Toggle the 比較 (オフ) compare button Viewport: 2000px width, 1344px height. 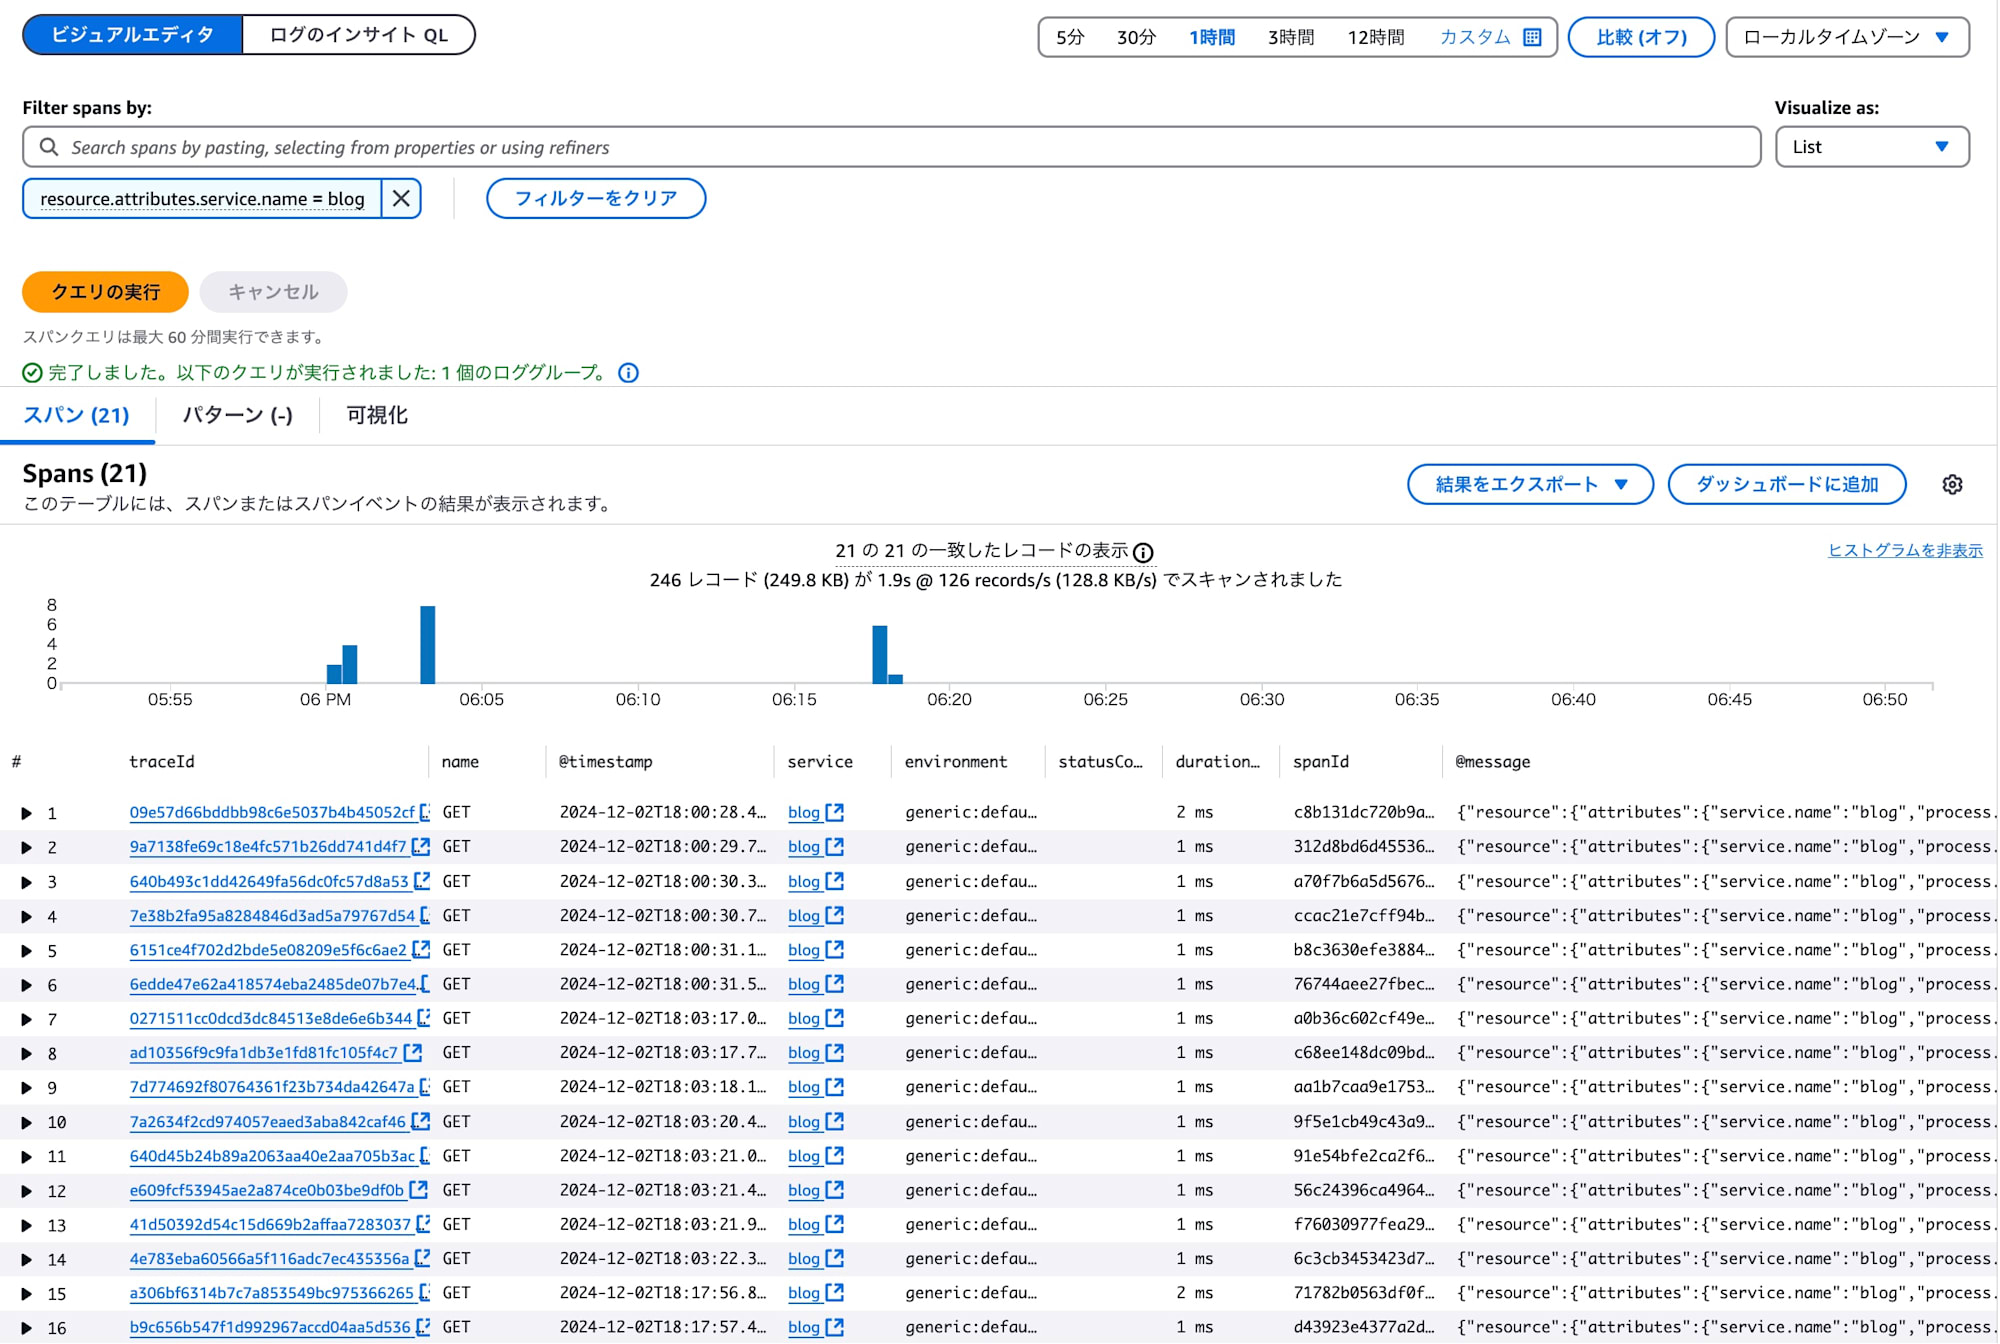coord(1641,37)
